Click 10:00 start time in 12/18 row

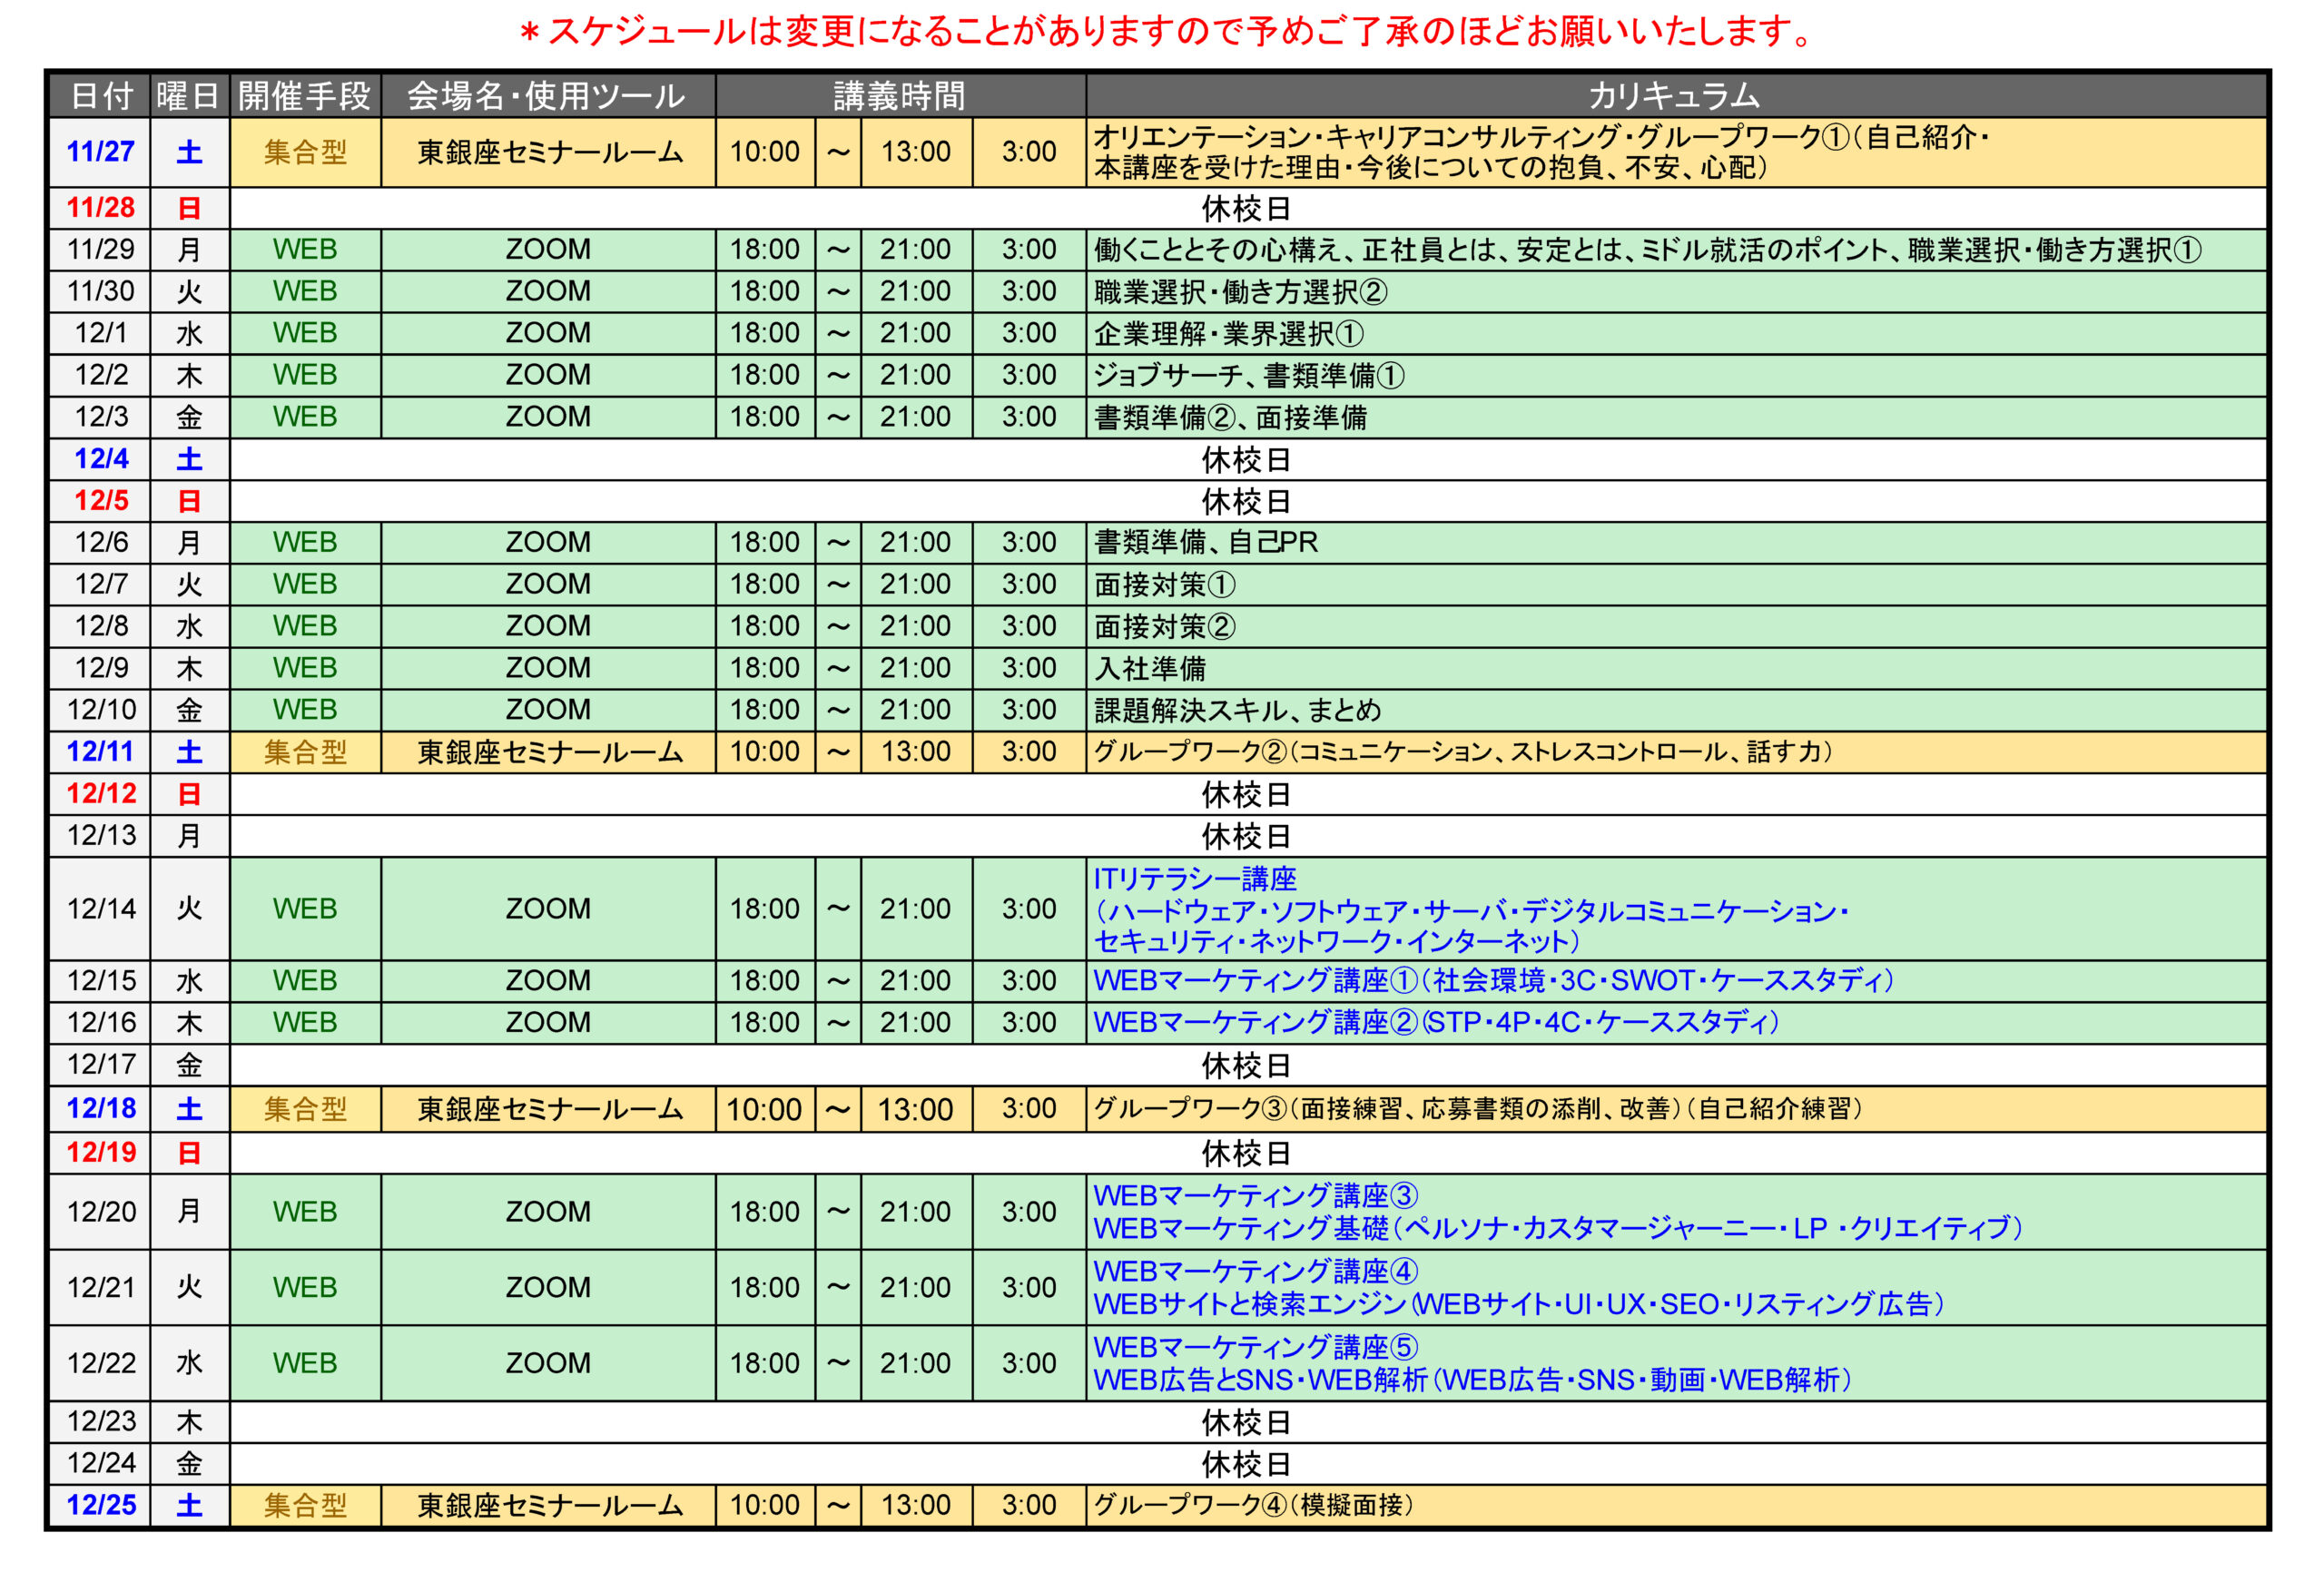tap(765, 1109)
